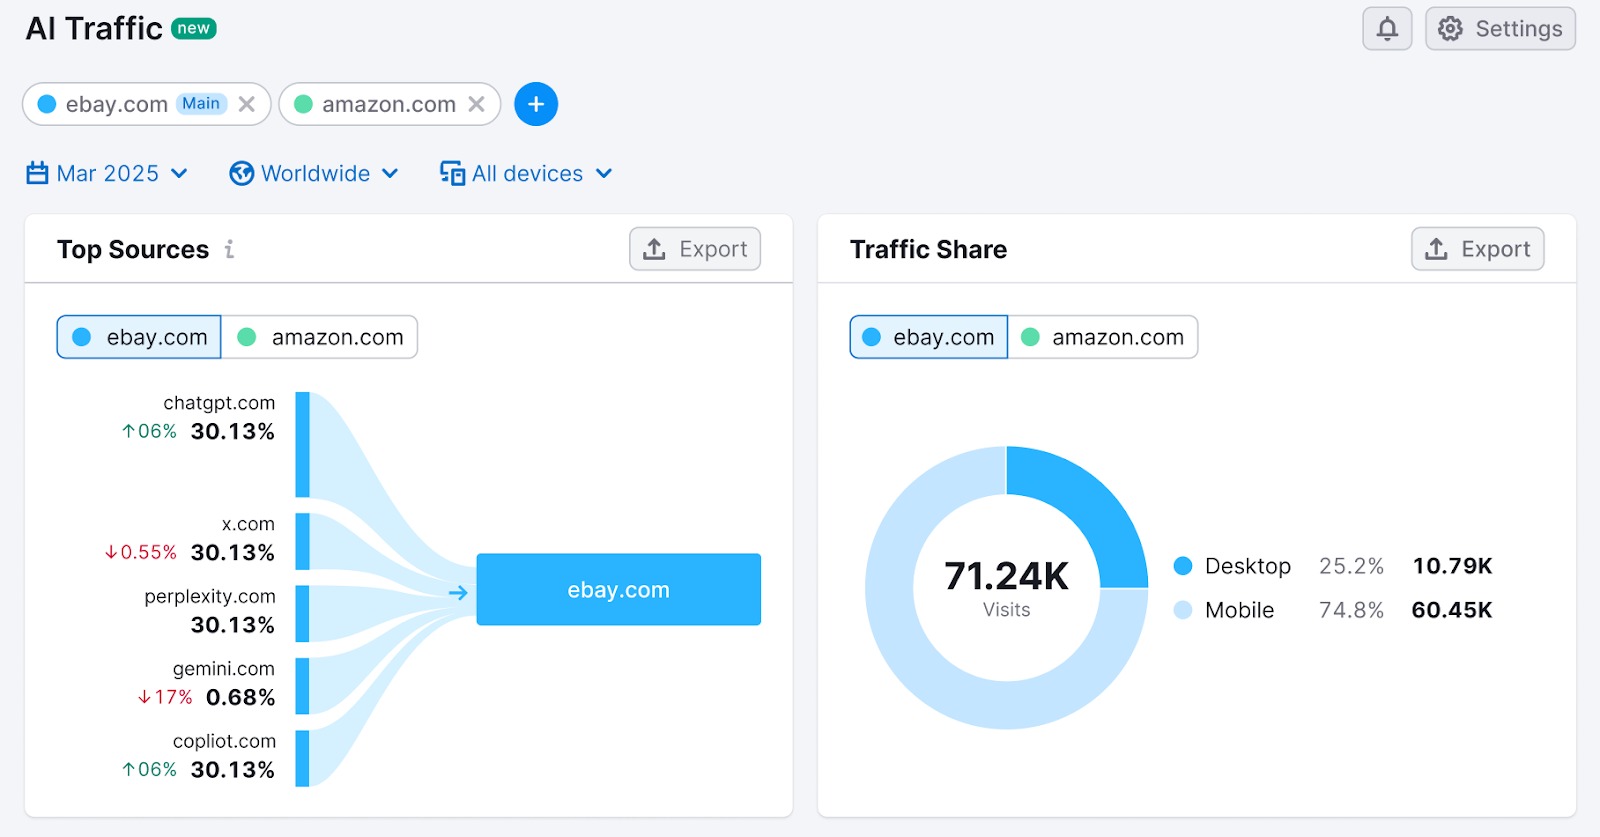This screenshot has width=1600, height=837.
Task: Select ebay.com tab in Traffic Share
Action: (x=929, y=337)
